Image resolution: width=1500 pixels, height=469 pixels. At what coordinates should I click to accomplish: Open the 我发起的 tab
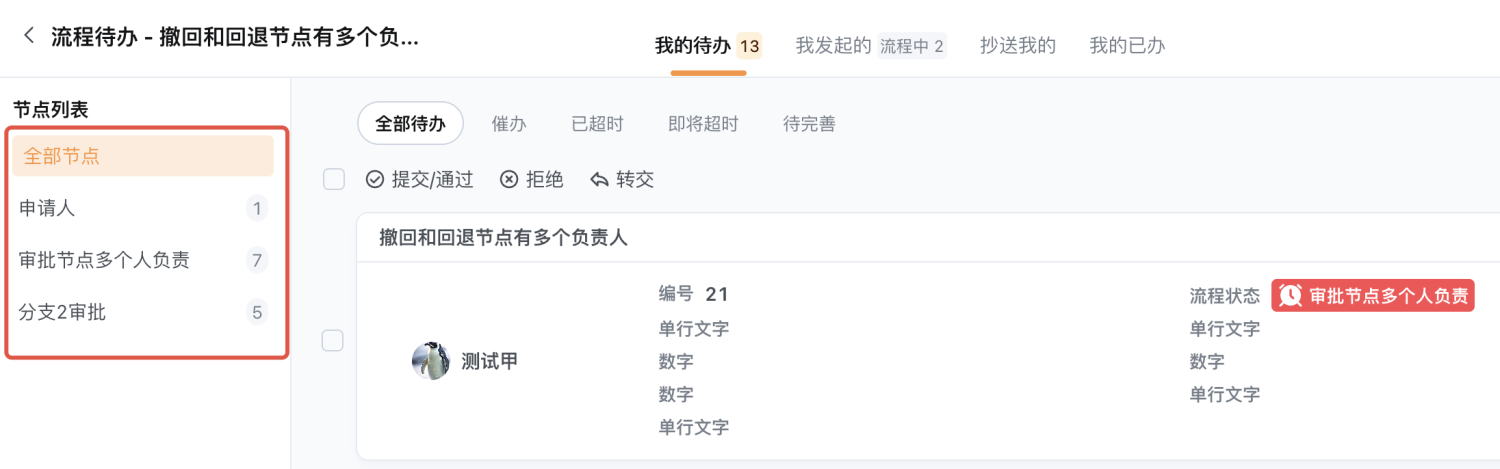click(x=870, y=46)
